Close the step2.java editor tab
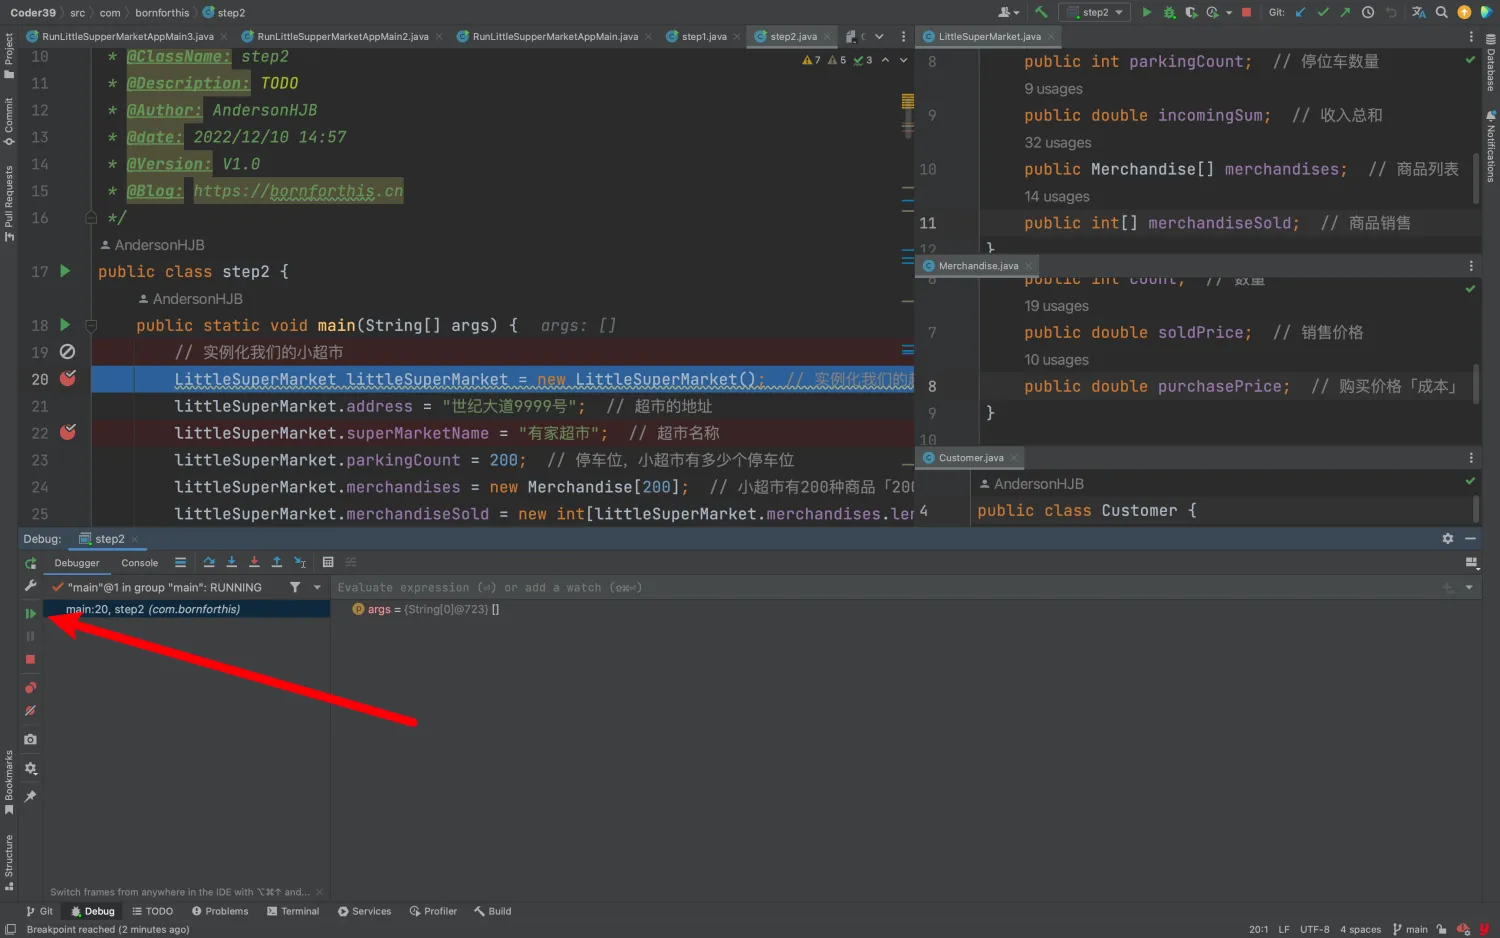 pos(829,37)
